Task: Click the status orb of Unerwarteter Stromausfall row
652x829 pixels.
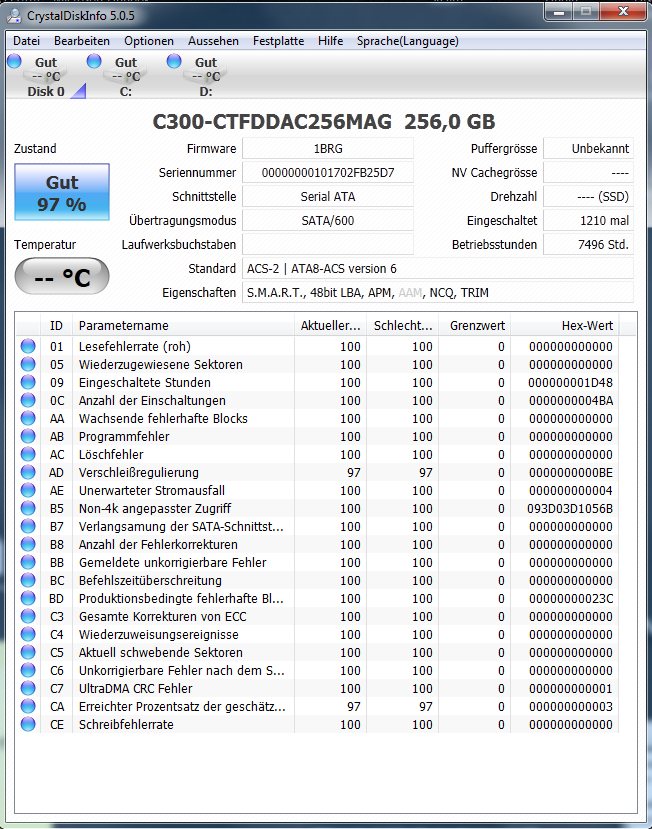Action: coord(28,490)
